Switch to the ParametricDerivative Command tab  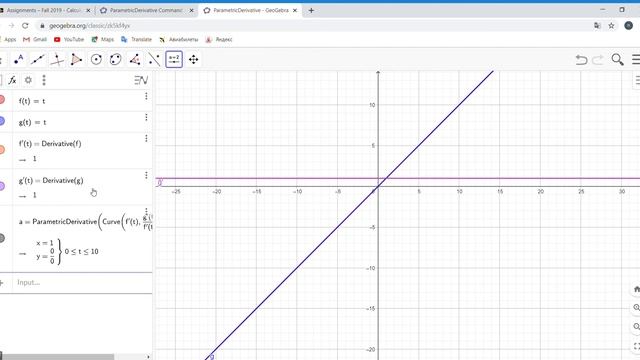pyautogui.click(x=146, y=10)
